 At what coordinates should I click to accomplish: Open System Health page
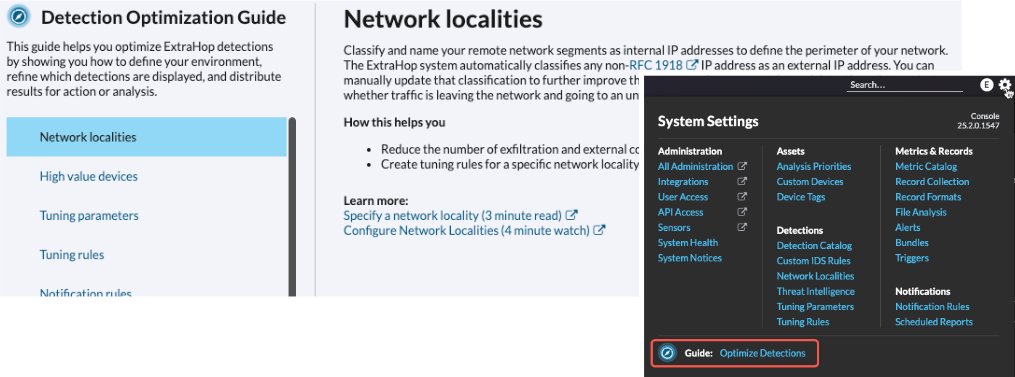(687, 243)
